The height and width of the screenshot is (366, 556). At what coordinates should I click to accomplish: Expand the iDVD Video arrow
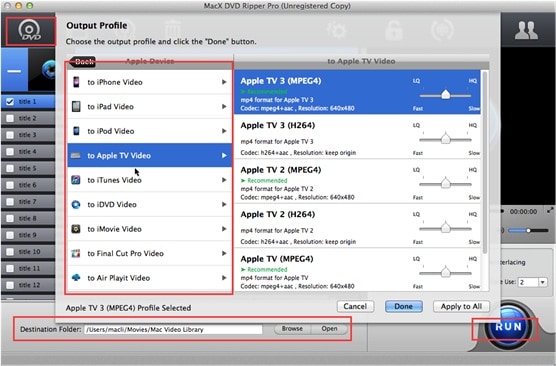point(224,204)
